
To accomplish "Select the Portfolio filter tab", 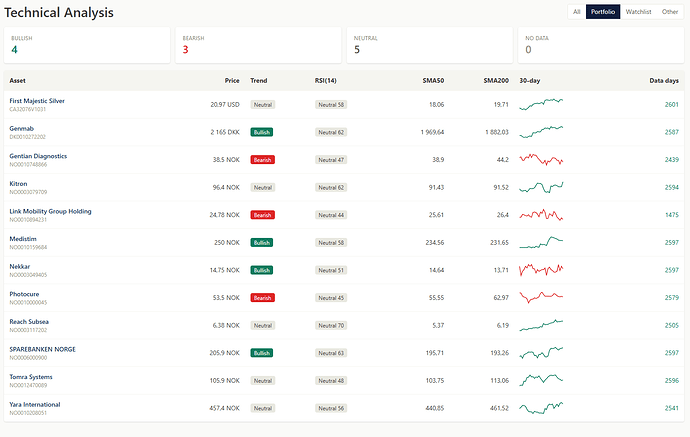I will pyautogui.click(x=603, y=12).
